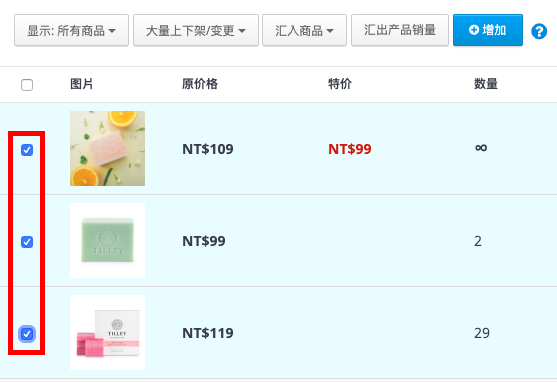Click the 图片 column header
This screenshot has height=382, width=557.
[x=81, y=84]
